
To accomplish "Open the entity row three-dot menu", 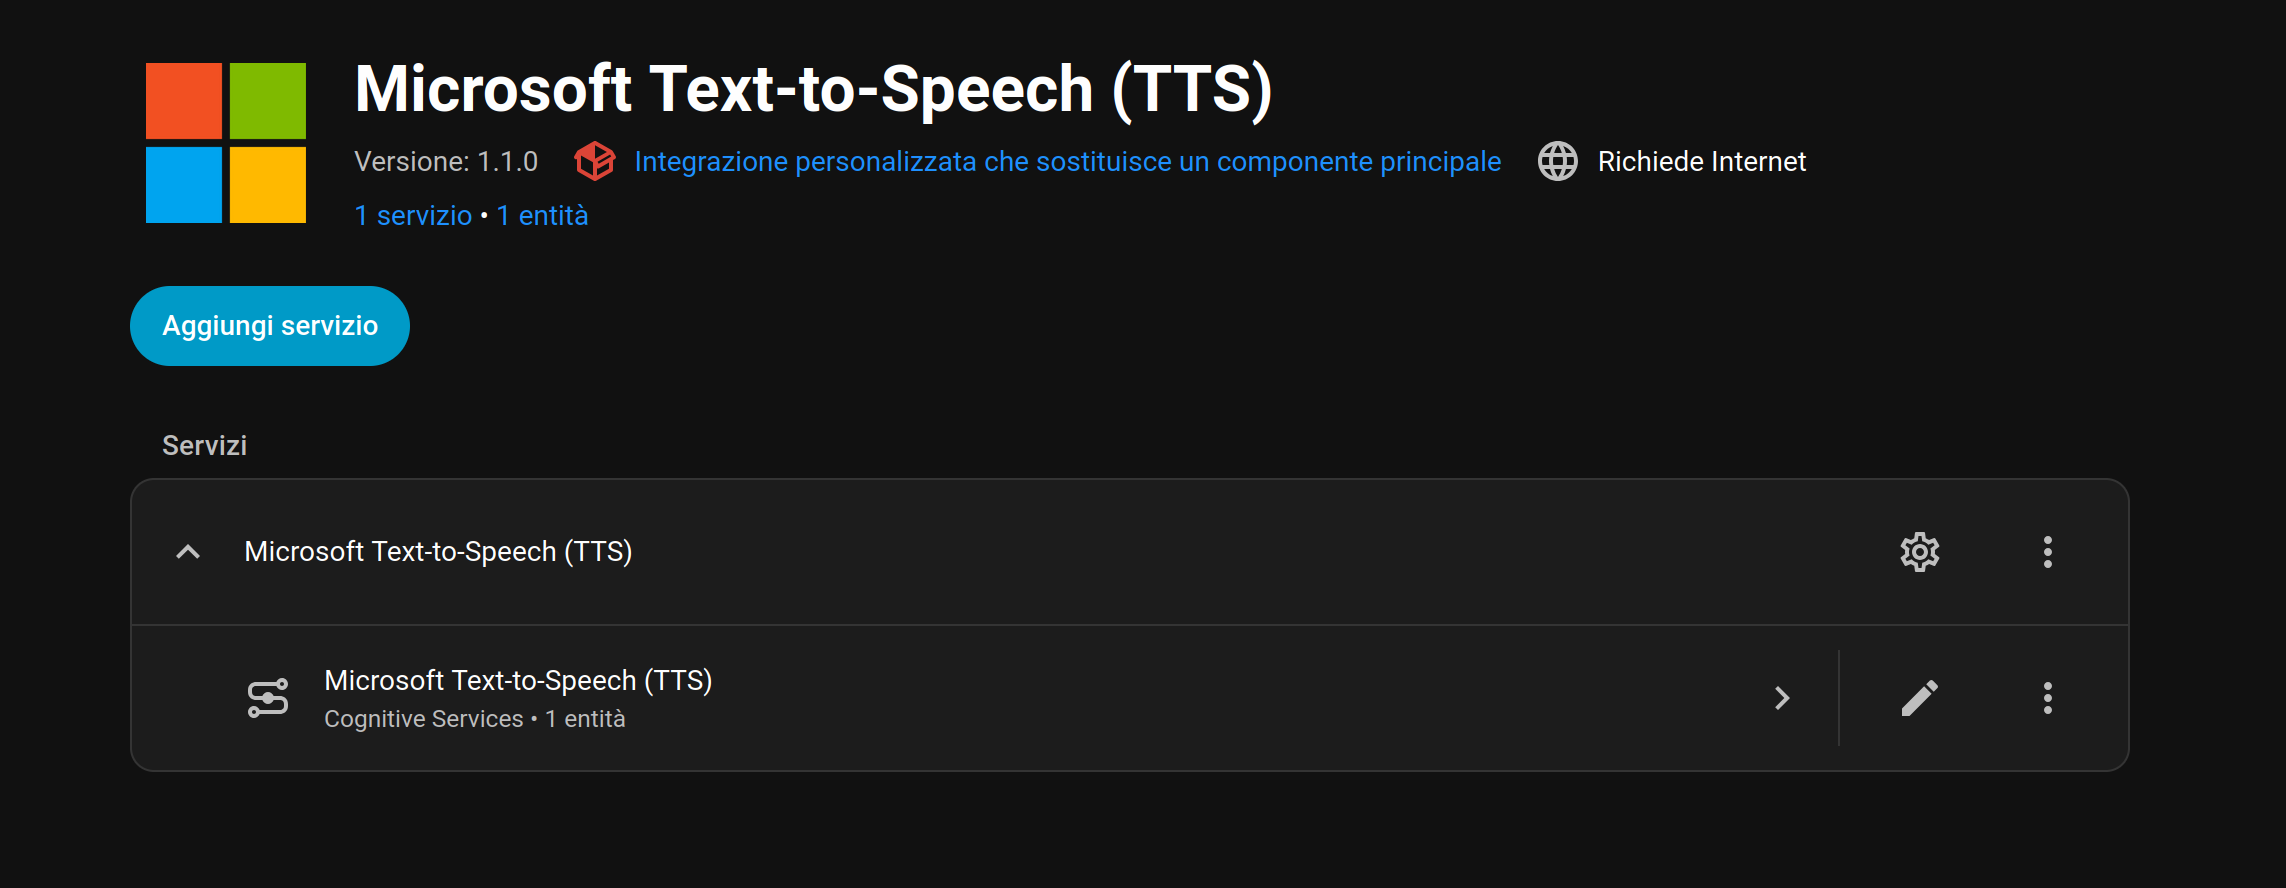I will [2047, 697].
